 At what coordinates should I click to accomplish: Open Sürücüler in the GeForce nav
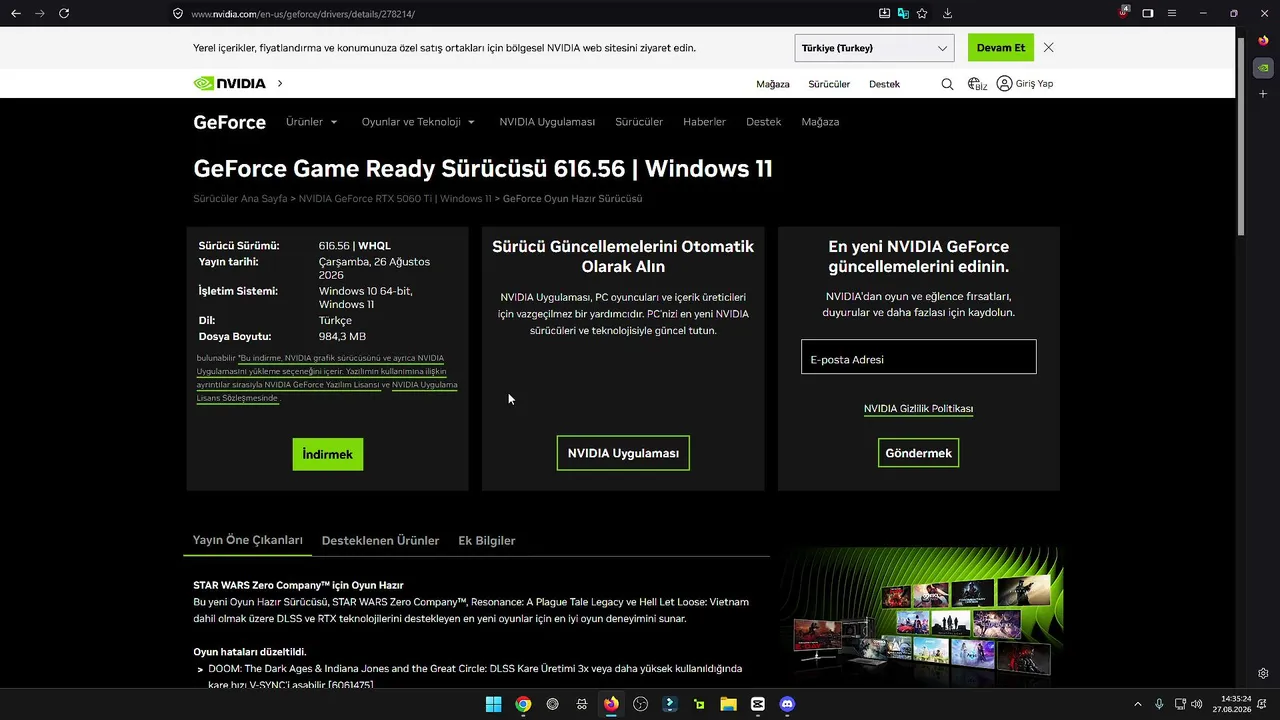(x=639, y=122)
